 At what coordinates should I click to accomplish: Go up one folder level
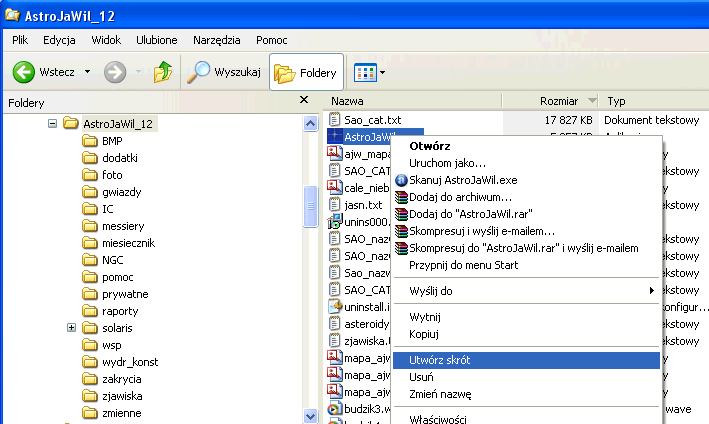[x=163, y=72]
